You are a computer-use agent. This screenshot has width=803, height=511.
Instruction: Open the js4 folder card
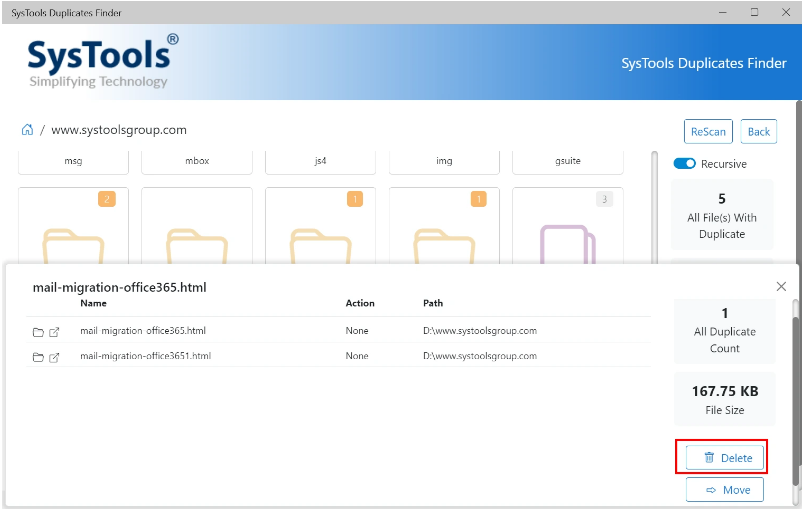[321, 162]
